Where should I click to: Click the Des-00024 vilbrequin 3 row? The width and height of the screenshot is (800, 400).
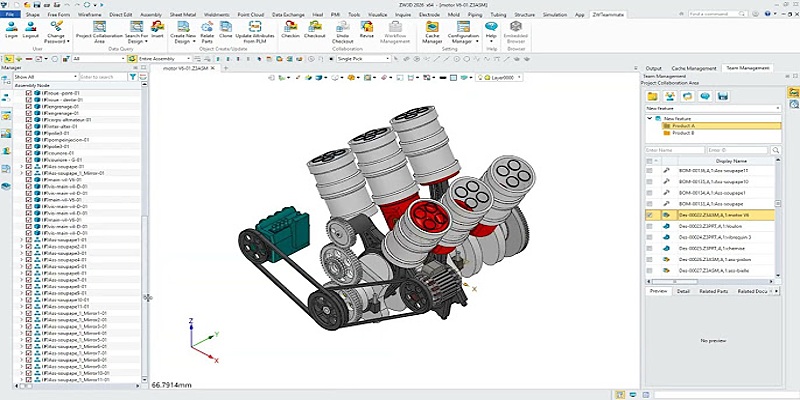pyautogui.click(x=710, y=237)
